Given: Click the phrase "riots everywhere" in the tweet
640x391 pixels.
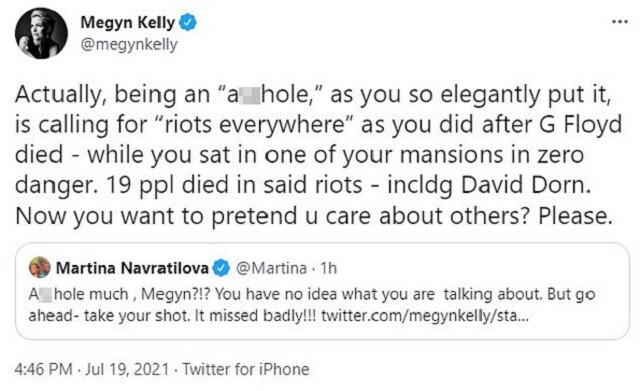Looking at the screenshot, I should [x=254, y=125].
